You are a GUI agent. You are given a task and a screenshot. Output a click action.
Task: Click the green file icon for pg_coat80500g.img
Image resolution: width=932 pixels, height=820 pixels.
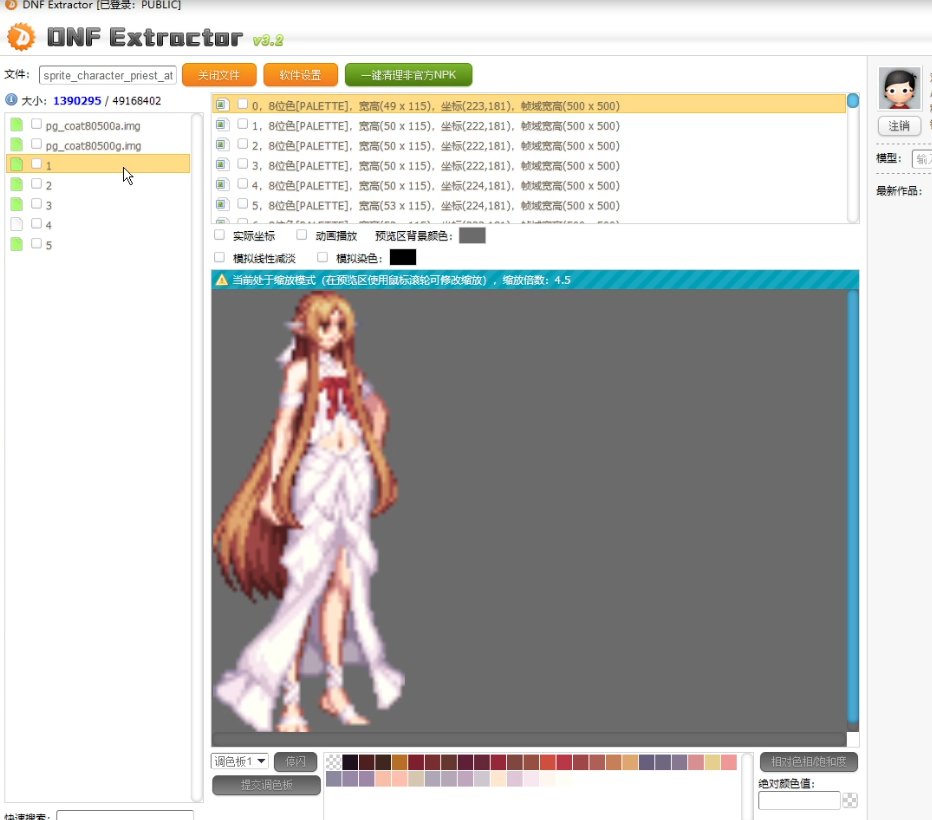pyautogui.click(x=17, y=144)
